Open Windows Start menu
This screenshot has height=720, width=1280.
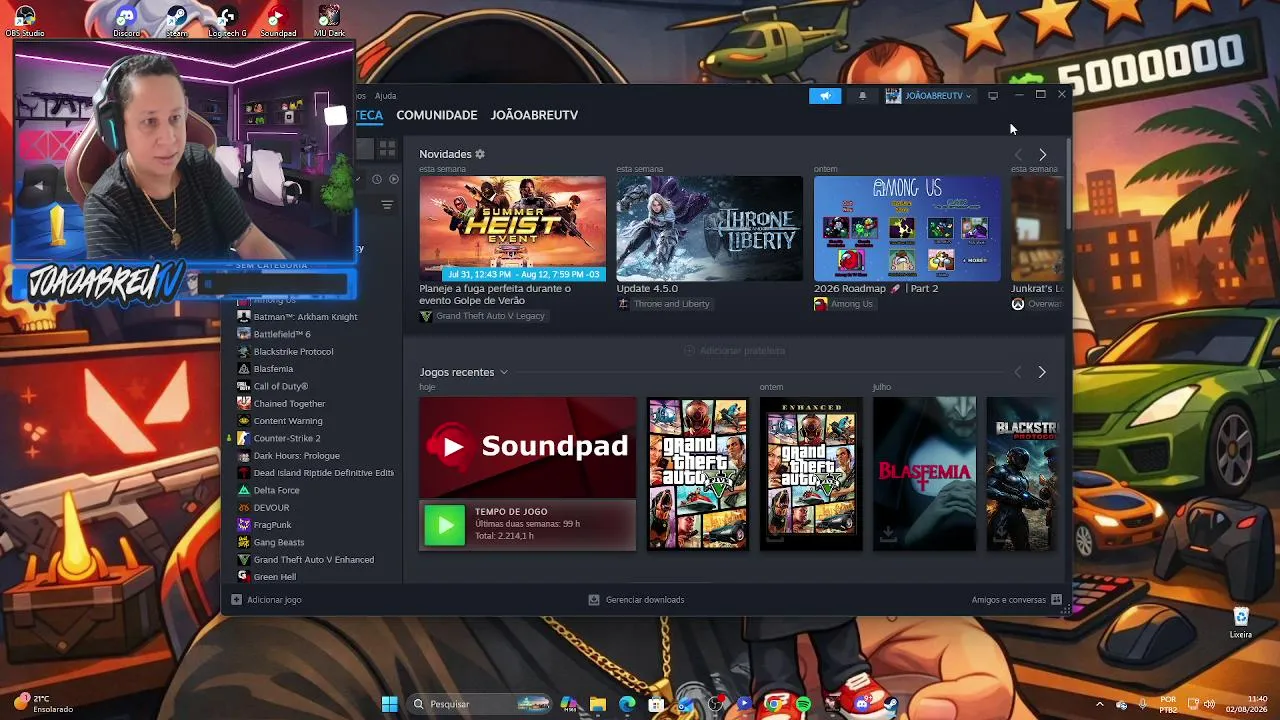click(389, 704)
